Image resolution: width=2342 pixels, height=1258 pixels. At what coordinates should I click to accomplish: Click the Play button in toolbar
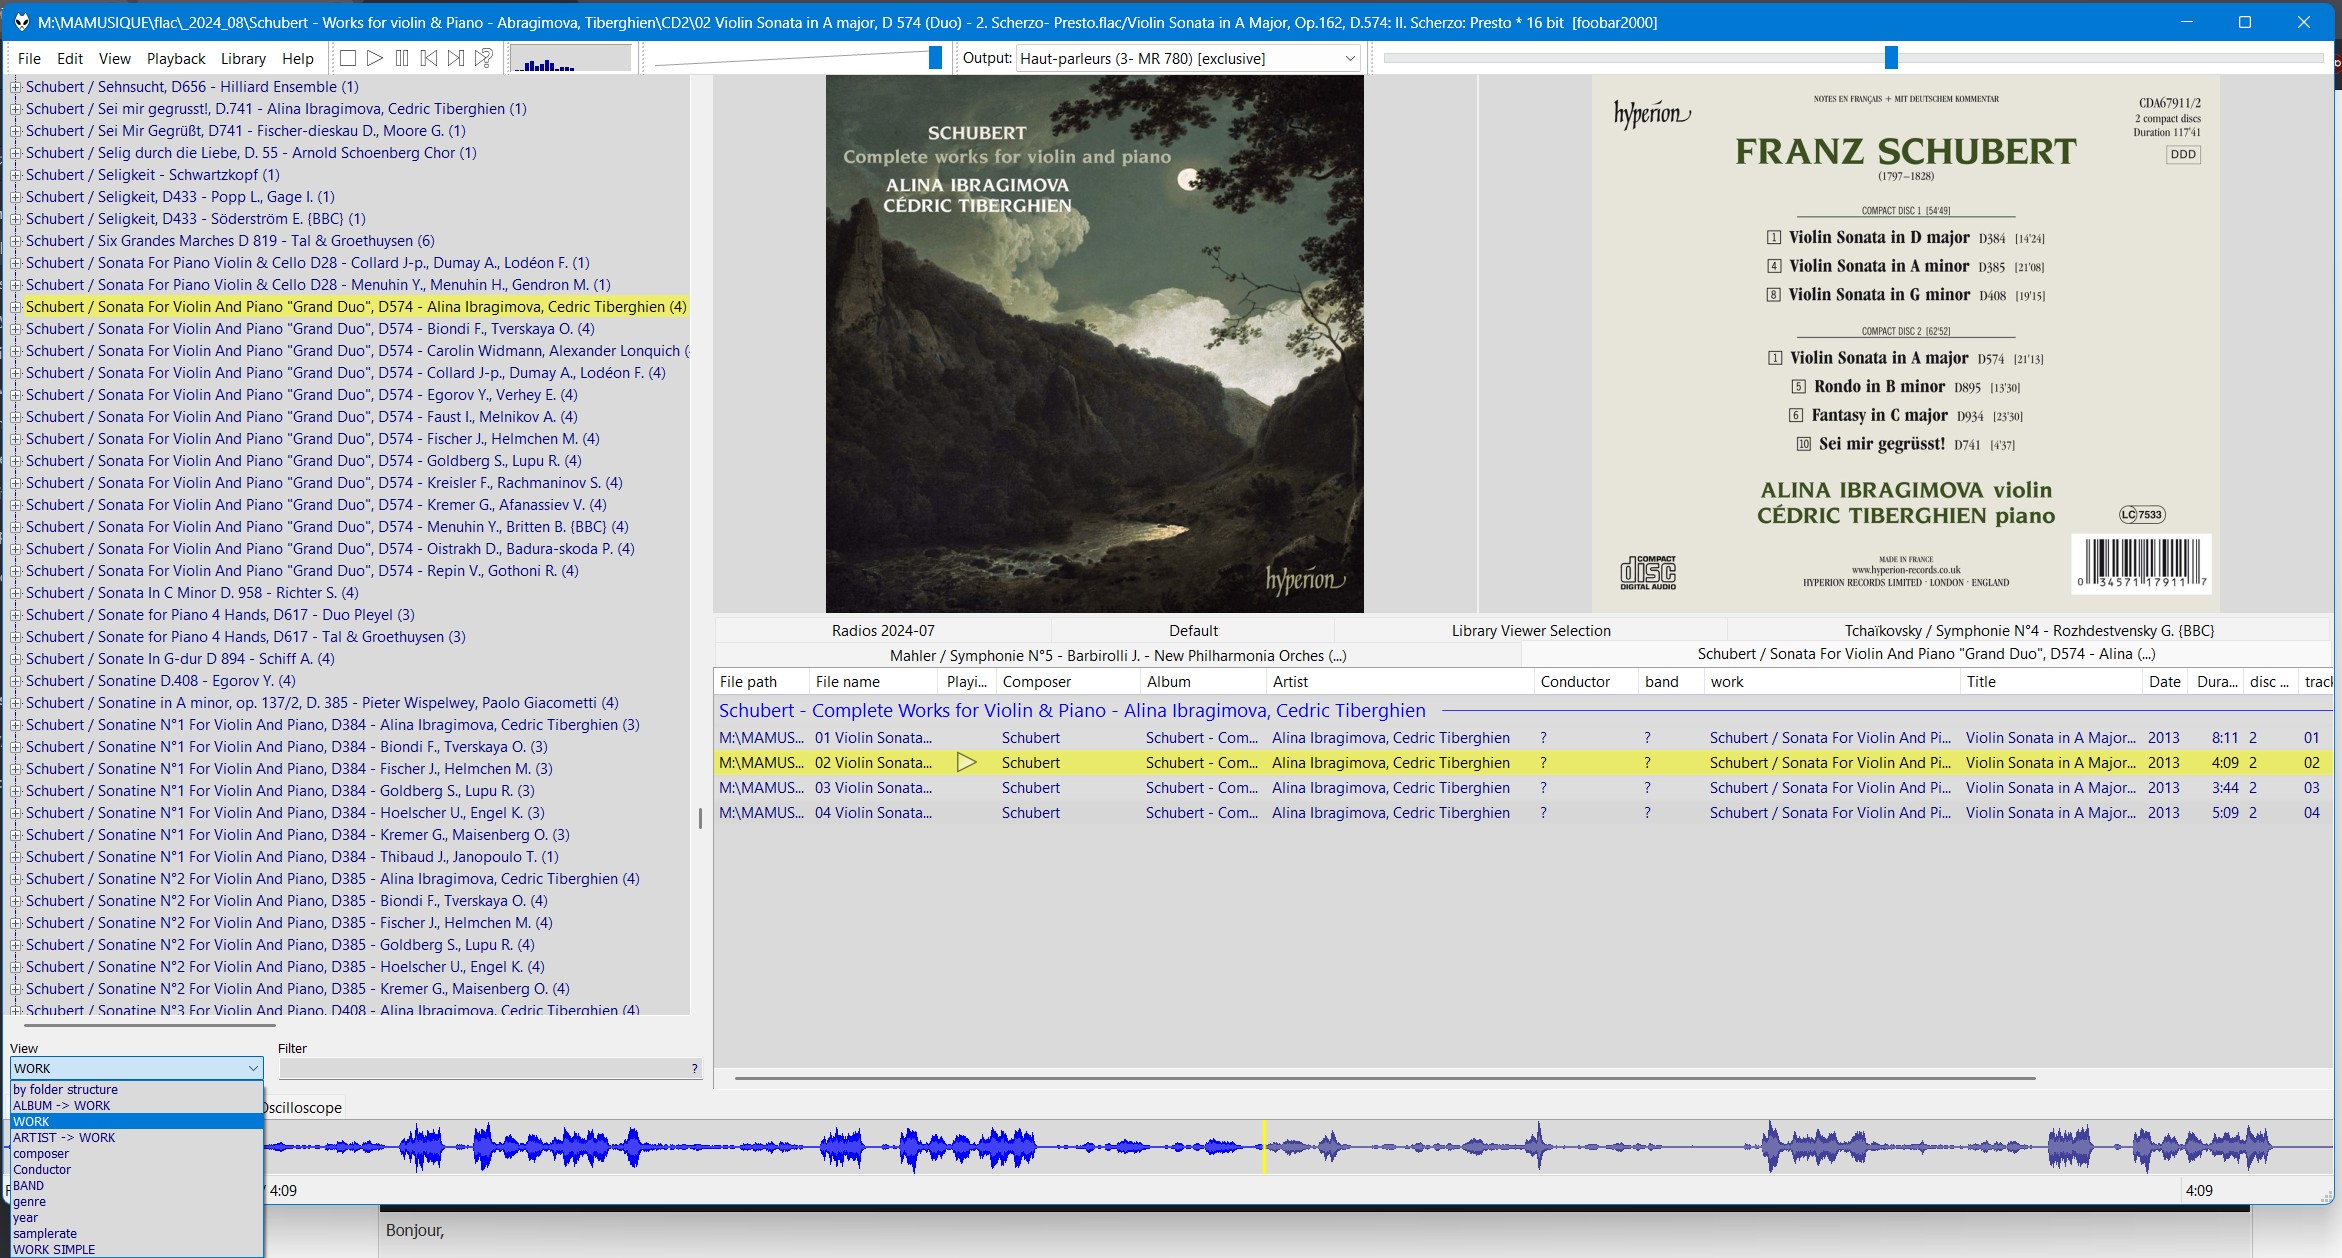click(x=375, y=59)
